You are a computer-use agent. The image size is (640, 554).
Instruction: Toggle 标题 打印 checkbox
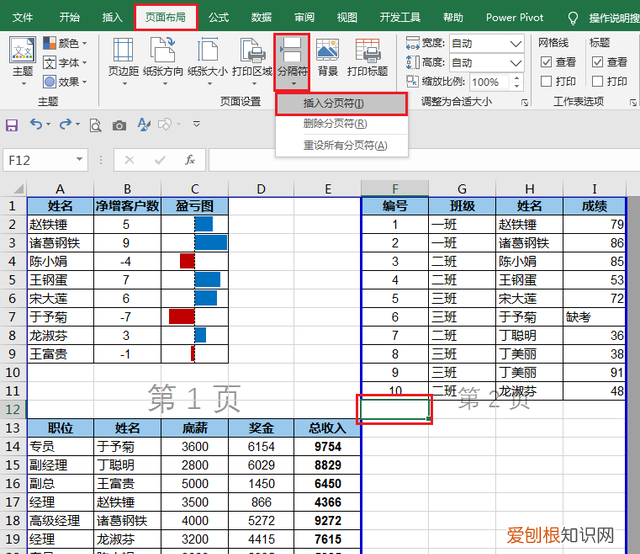coord(597,81)
